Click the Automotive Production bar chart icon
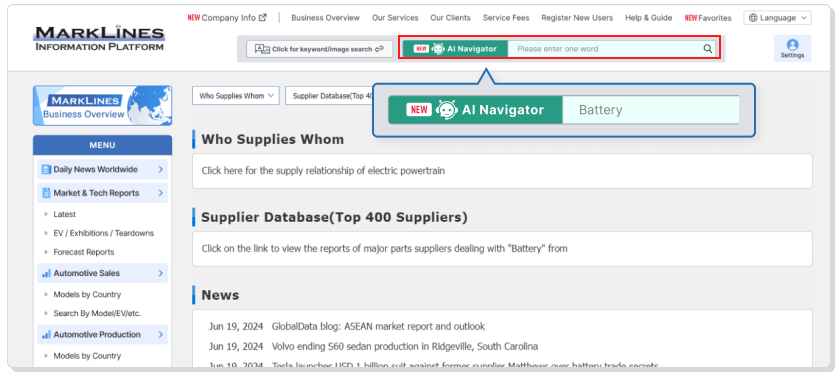This screenshot has width=840, height=385. pyautogui.click(x=47, y=335)
